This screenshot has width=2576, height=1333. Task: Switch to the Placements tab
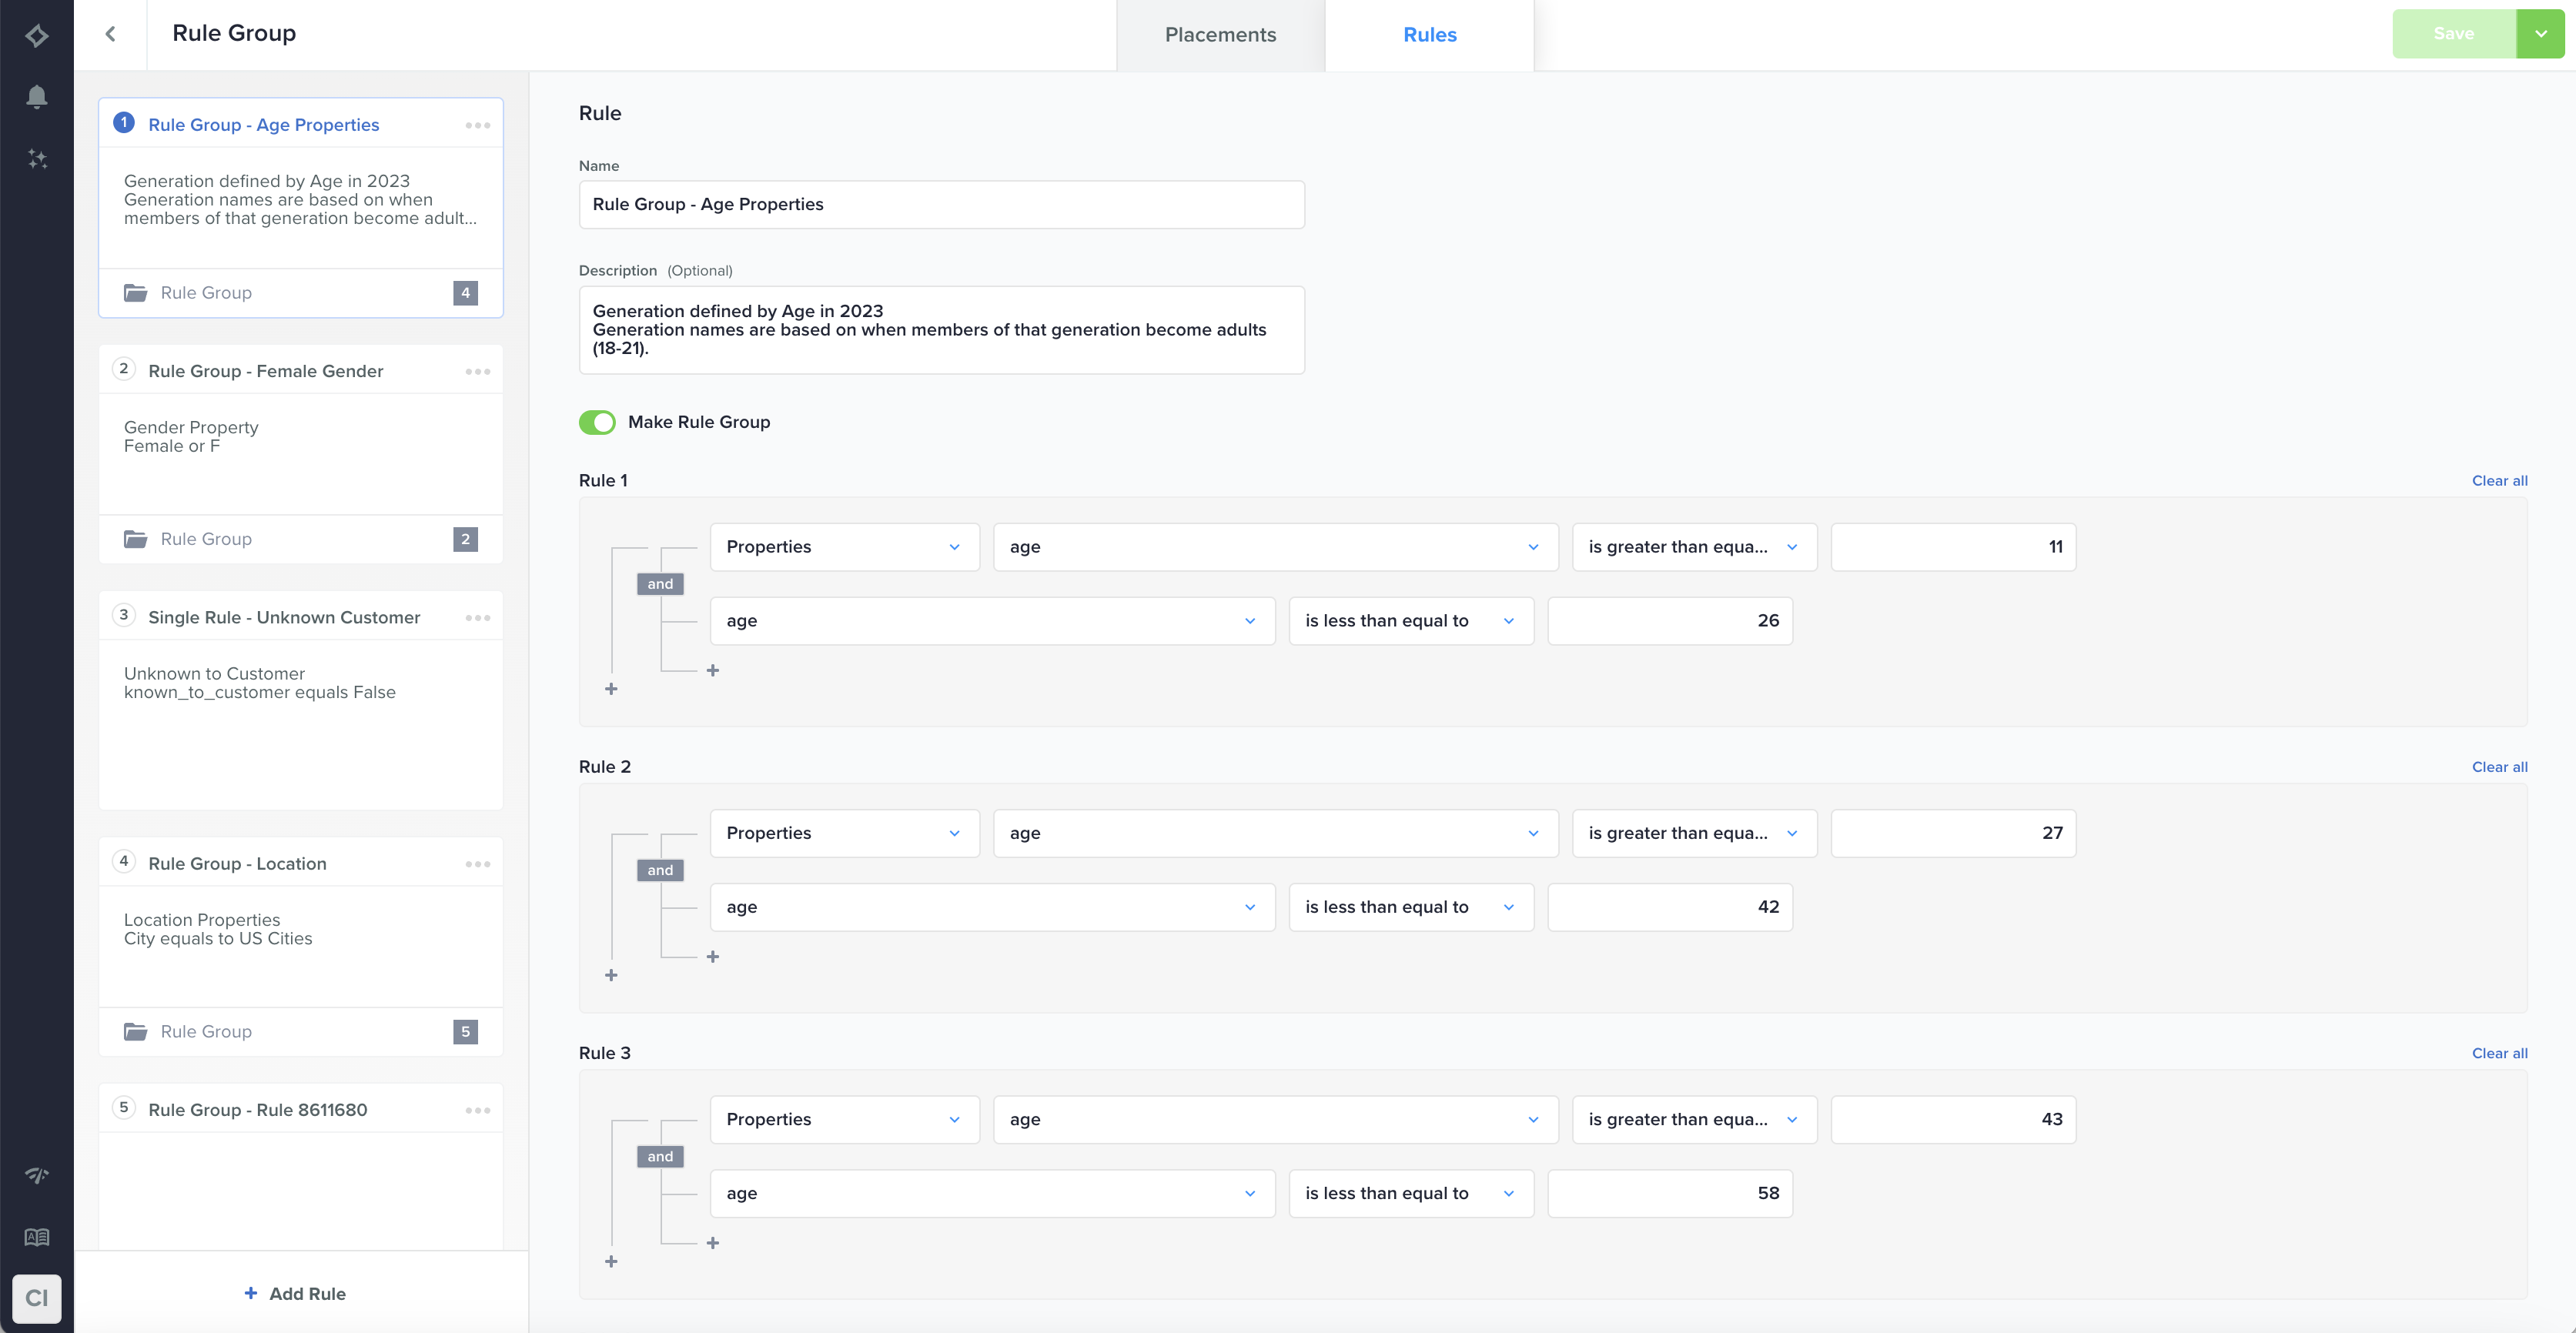pos(1220,35)
